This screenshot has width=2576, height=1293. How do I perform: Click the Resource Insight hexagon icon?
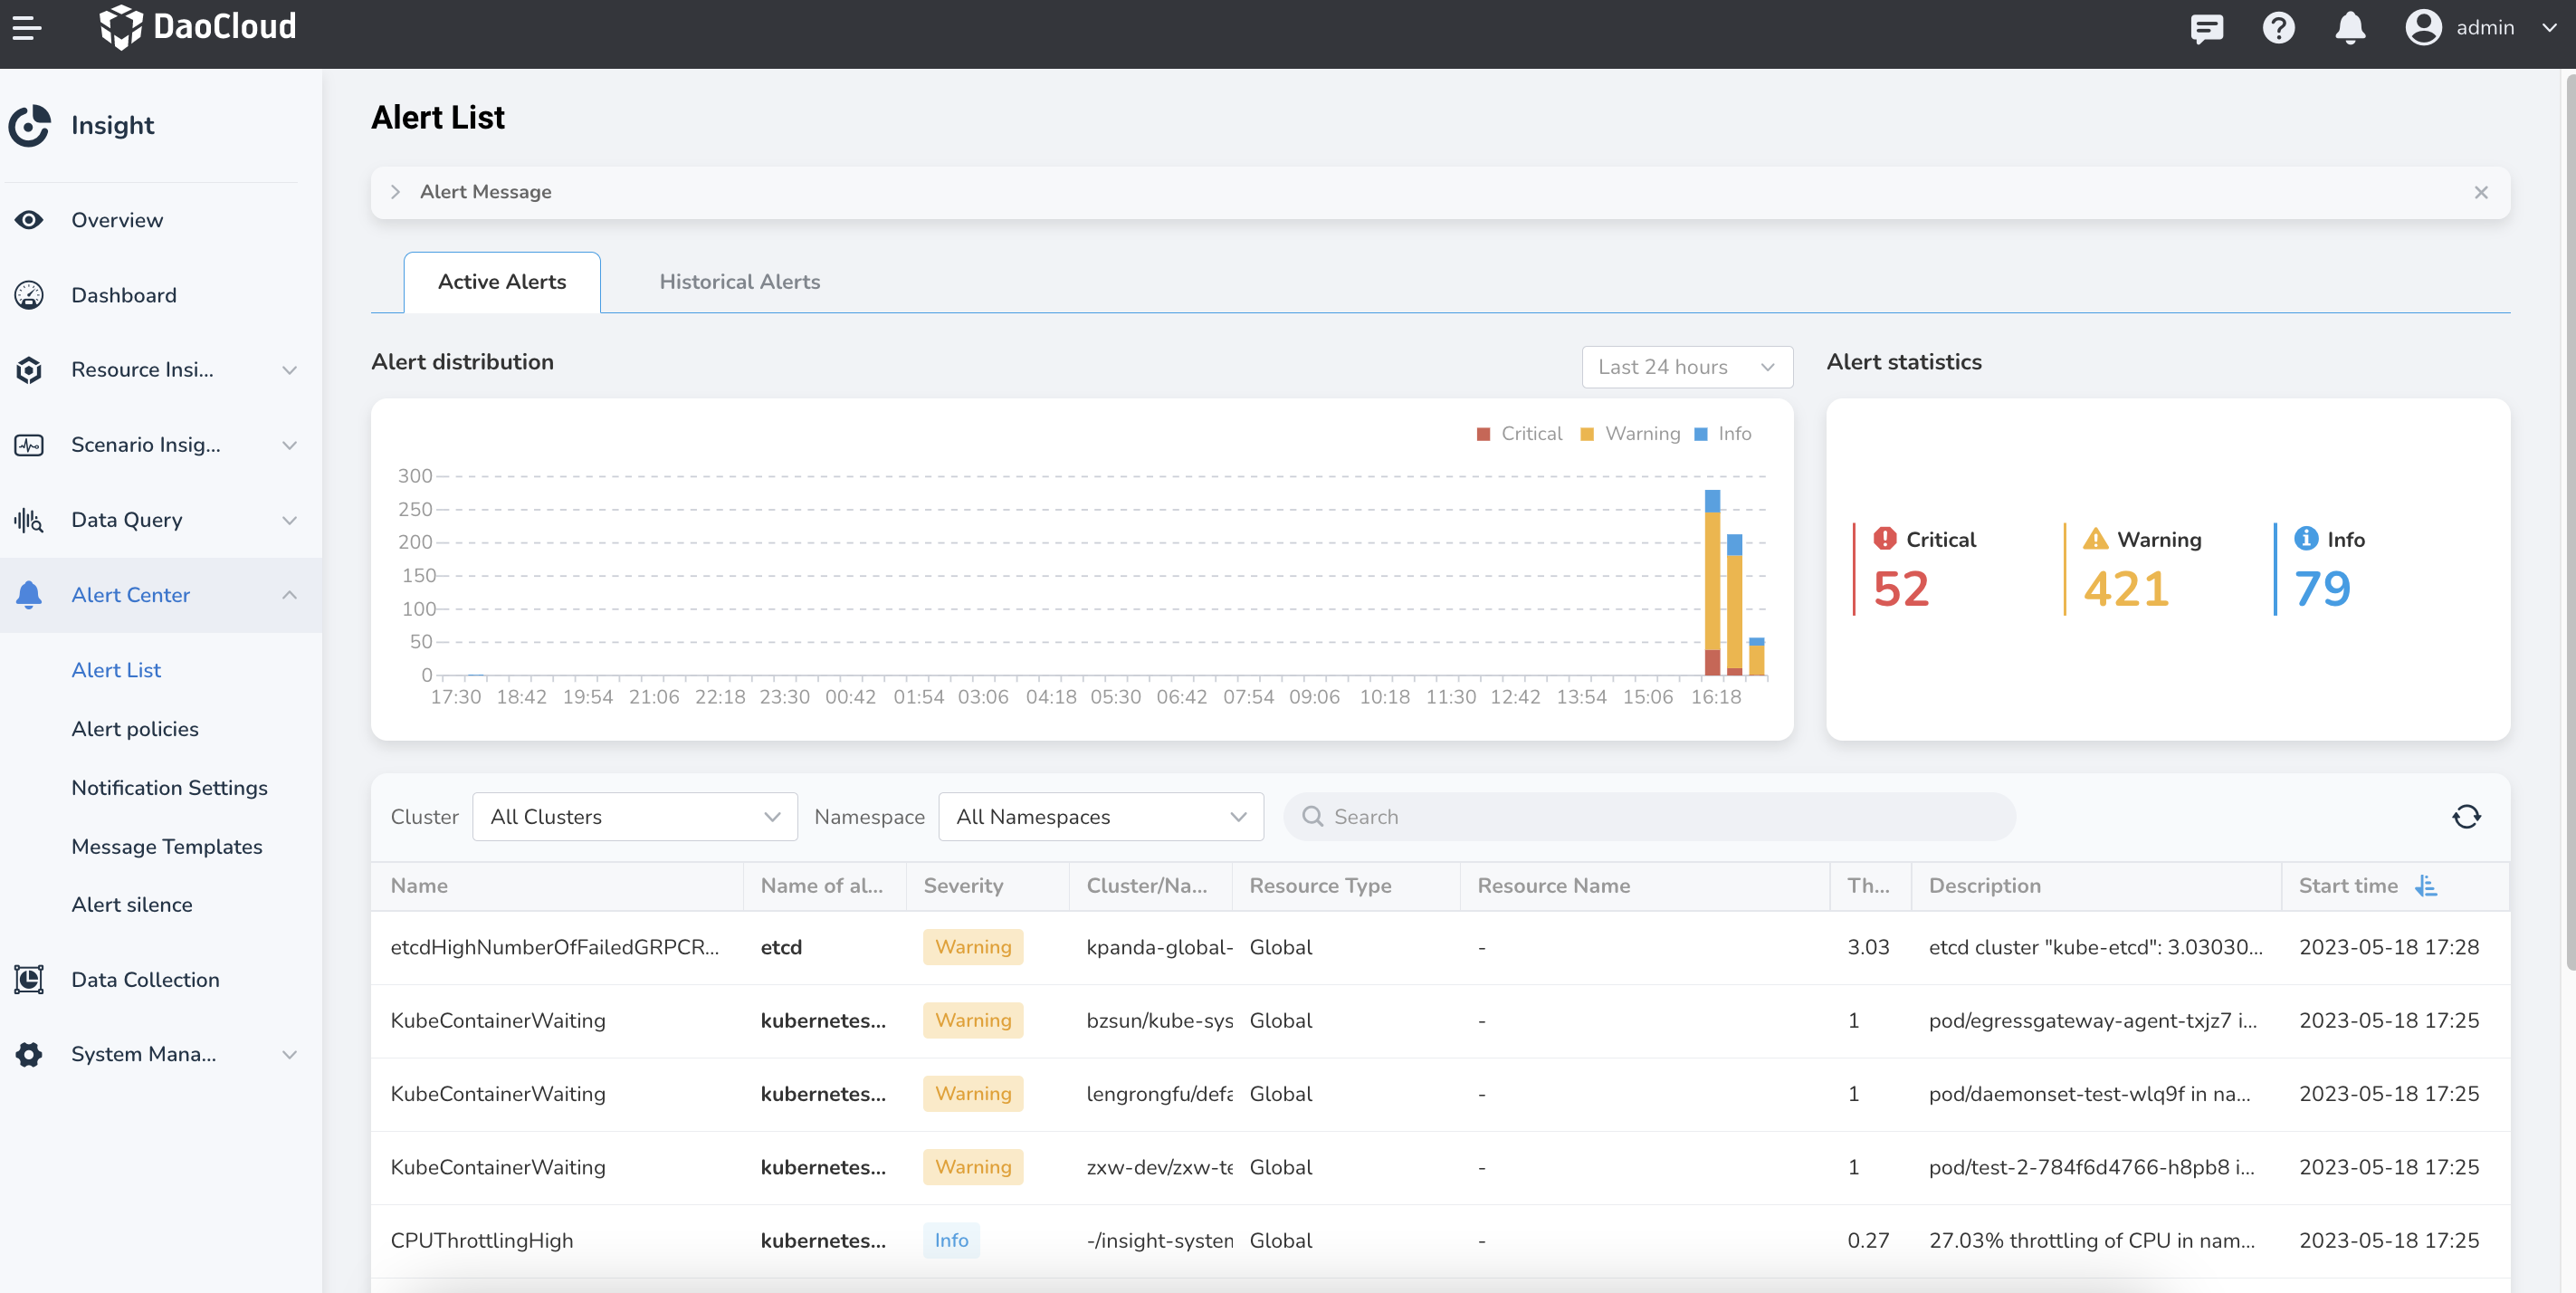point(29,370)
